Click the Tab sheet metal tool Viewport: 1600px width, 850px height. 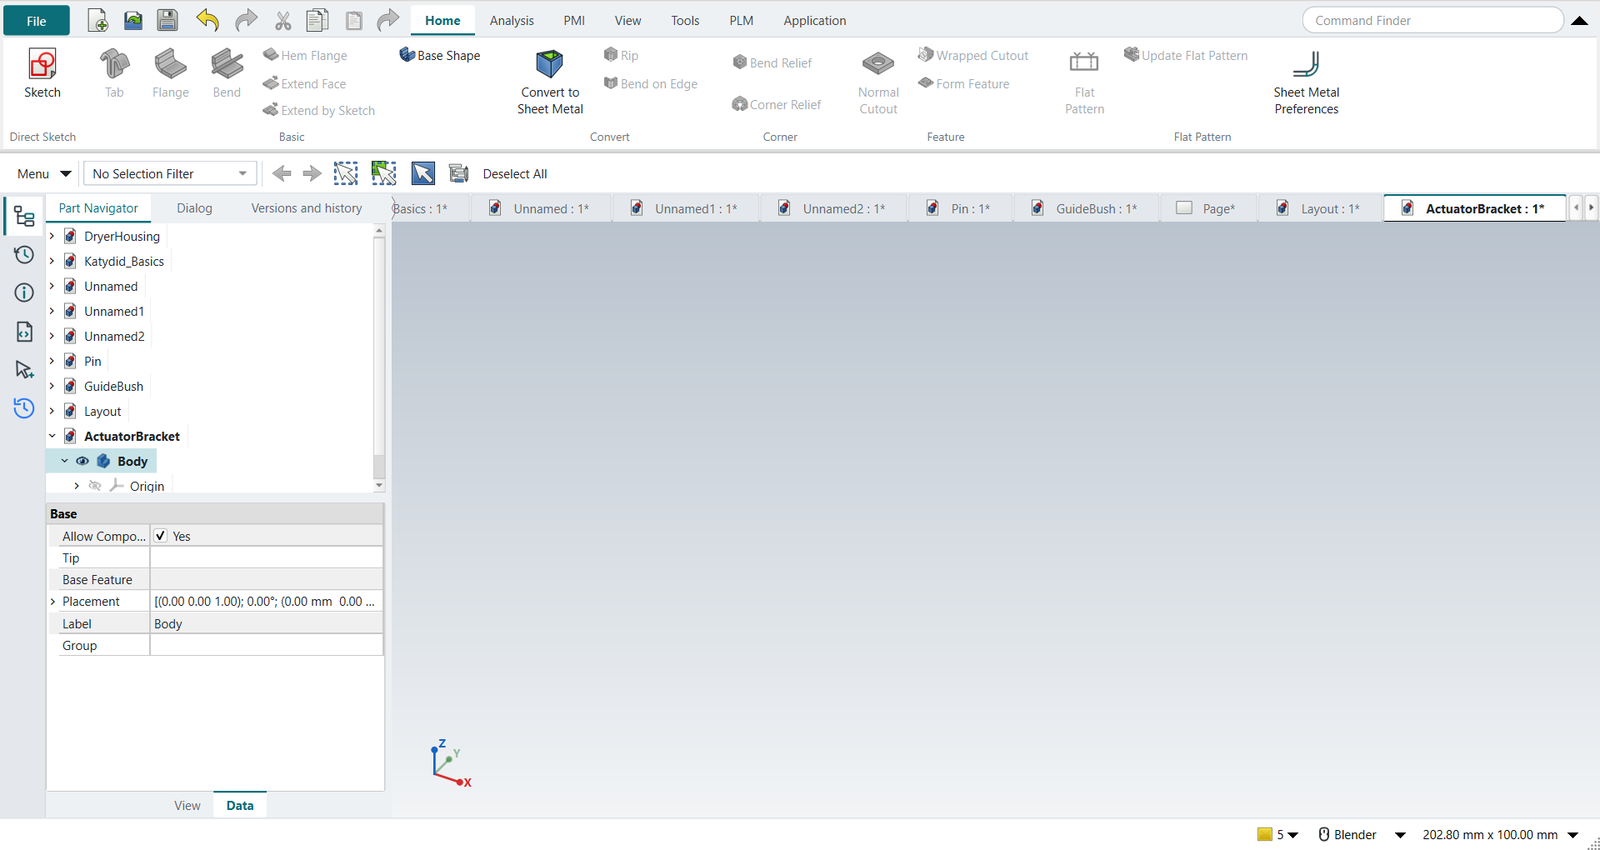click(x=114, y=73)
